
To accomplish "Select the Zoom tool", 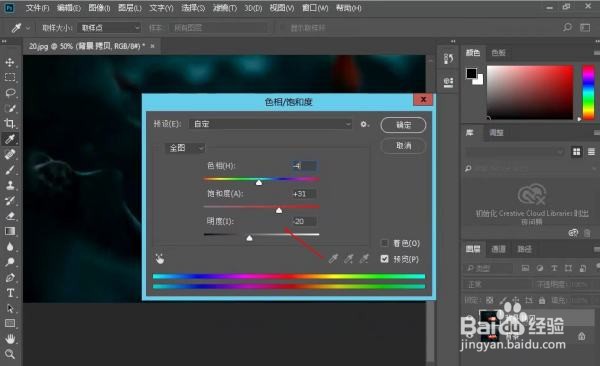I will click(x=10, y=354).
